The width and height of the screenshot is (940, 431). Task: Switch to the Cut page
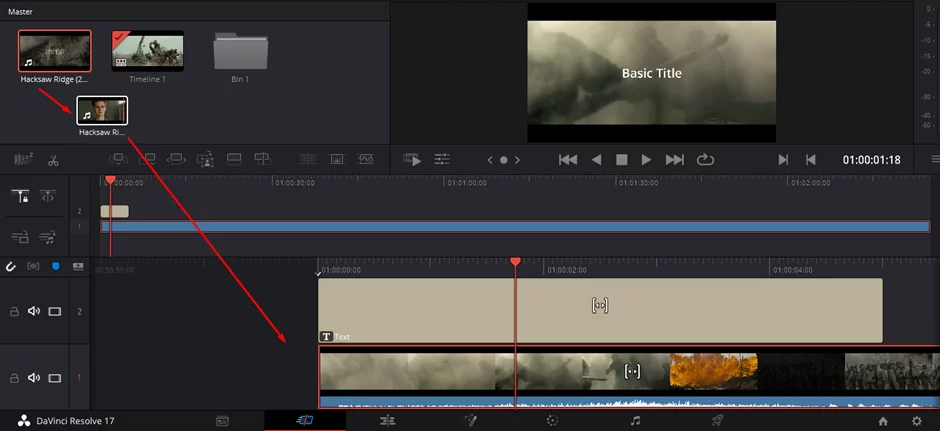tap(305, 421)
